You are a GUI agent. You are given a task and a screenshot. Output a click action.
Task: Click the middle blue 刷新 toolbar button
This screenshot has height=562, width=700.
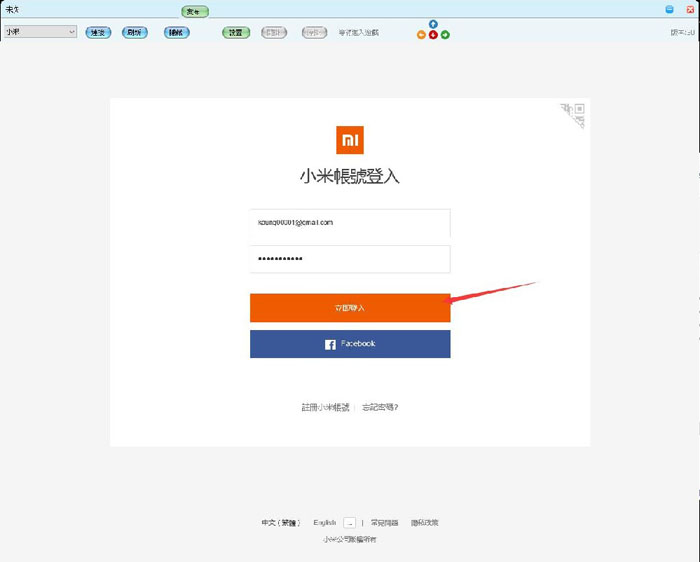click(135, 33)
